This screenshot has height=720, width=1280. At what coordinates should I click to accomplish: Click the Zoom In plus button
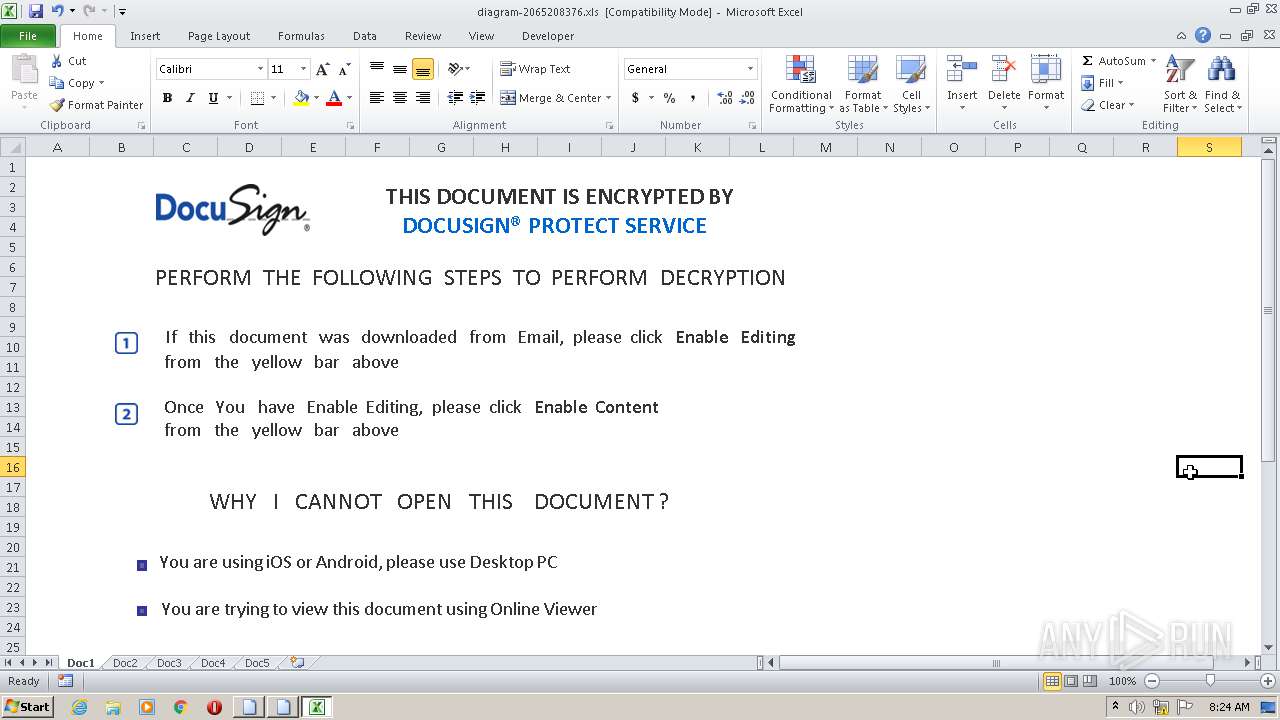[1267, 681]
